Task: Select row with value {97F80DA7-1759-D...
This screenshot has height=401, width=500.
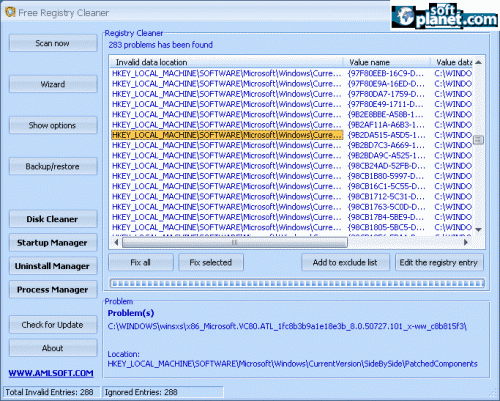Action: coord(292,94)
